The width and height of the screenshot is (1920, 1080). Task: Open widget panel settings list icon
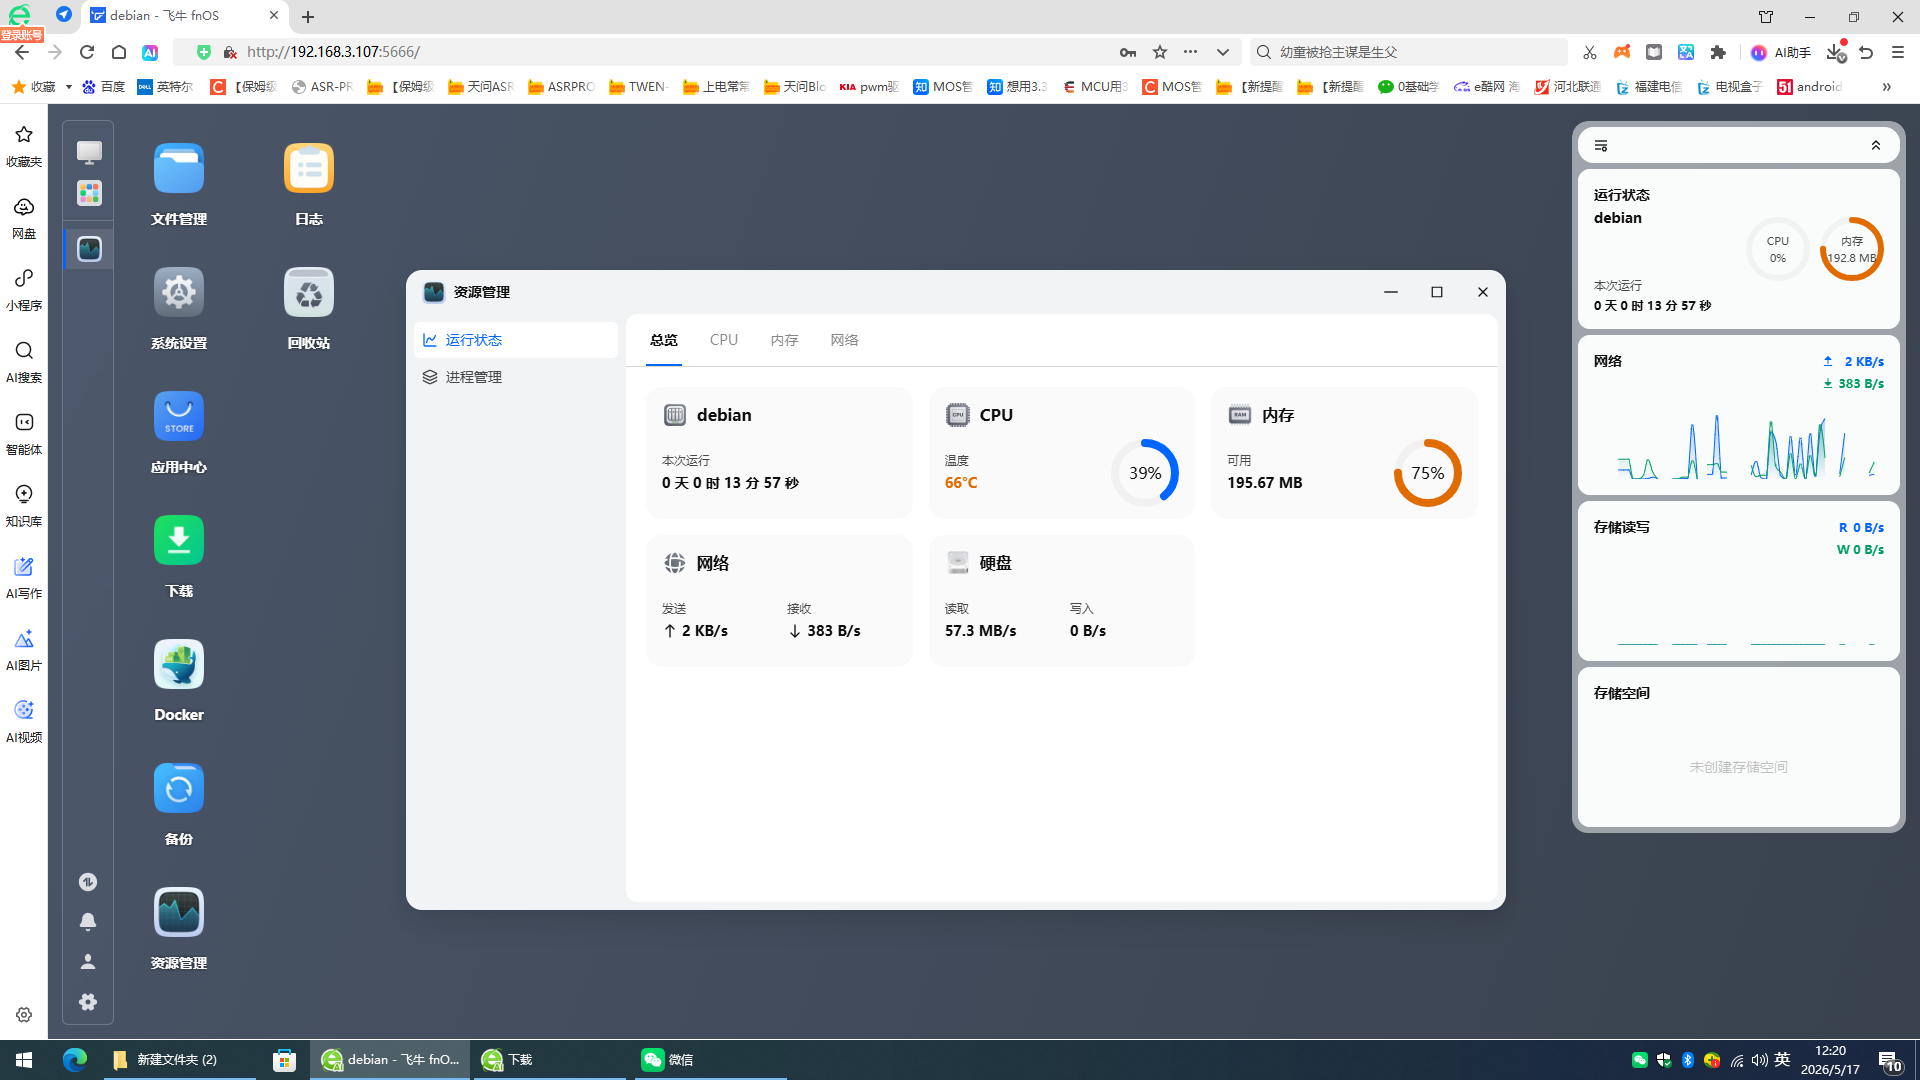[x=1601, y=146]
